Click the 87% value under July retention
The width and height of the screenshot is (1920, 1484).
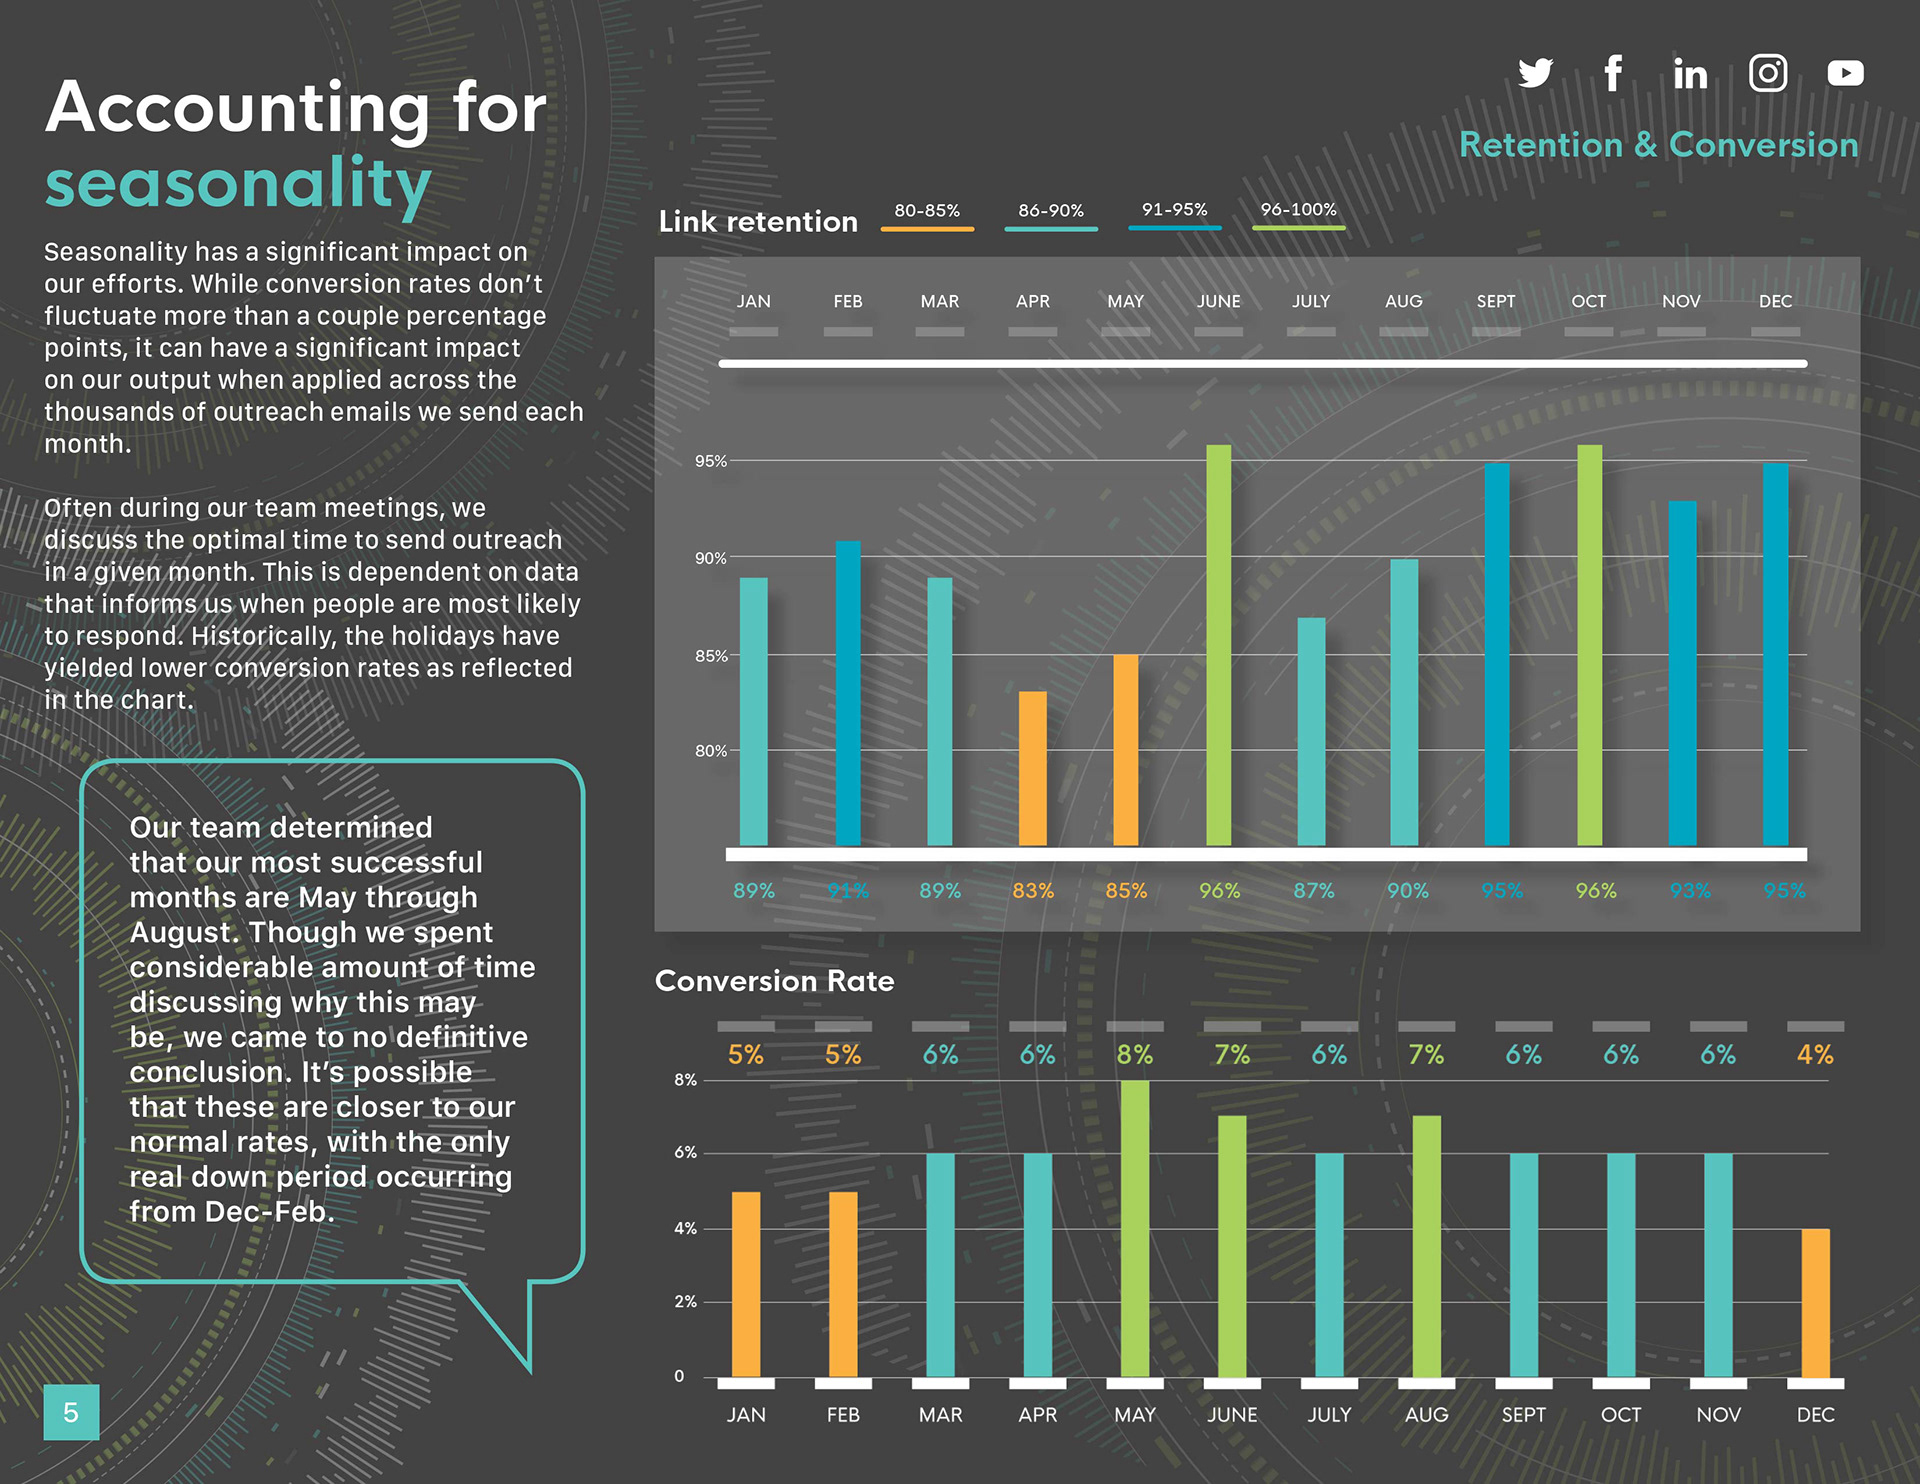1313,891
